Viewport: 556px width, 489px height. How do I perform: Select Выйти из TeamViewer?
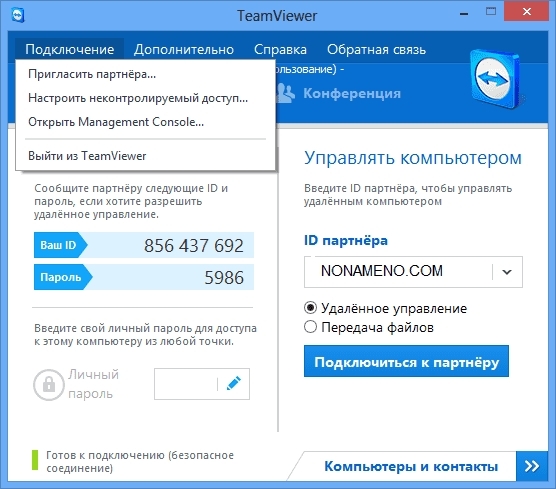click(145, 156)
